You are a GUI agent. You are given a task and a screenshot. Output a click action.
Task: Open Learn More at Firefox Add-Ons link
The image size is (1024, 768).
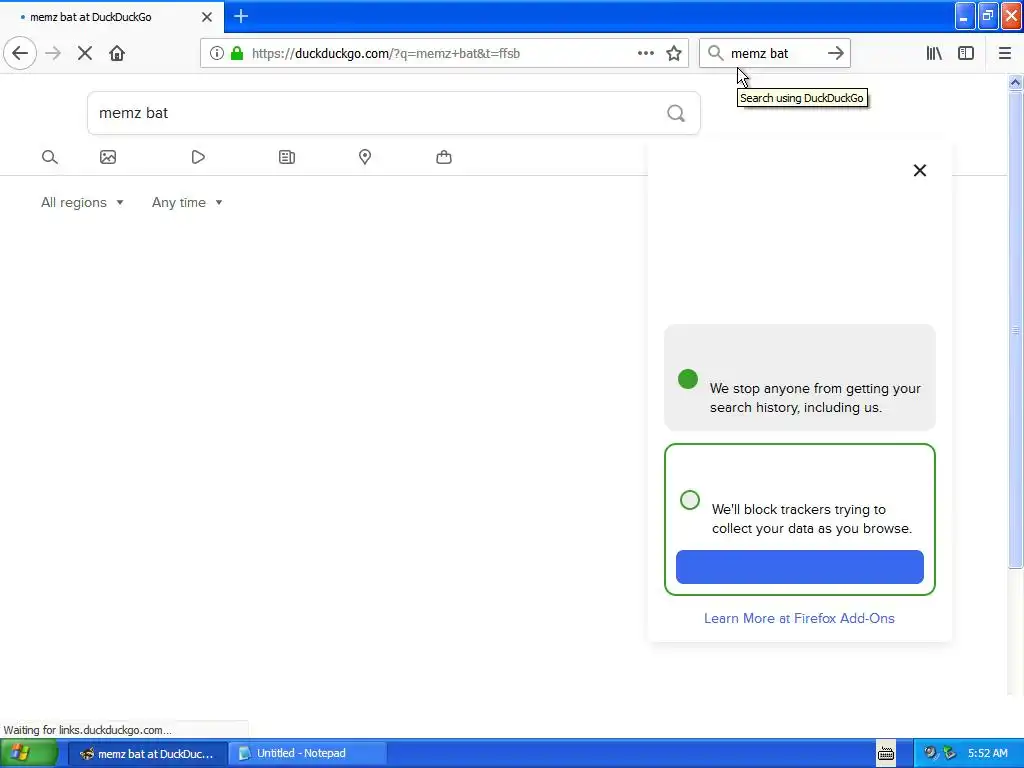coord(799,618)
